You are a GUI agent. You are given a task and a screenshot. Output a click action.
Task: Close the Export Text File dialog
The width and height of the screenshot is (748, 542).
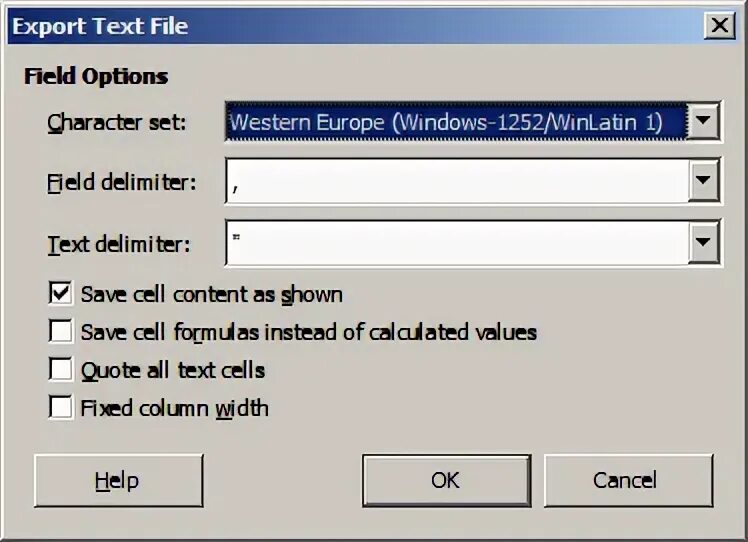coord(719,26)
